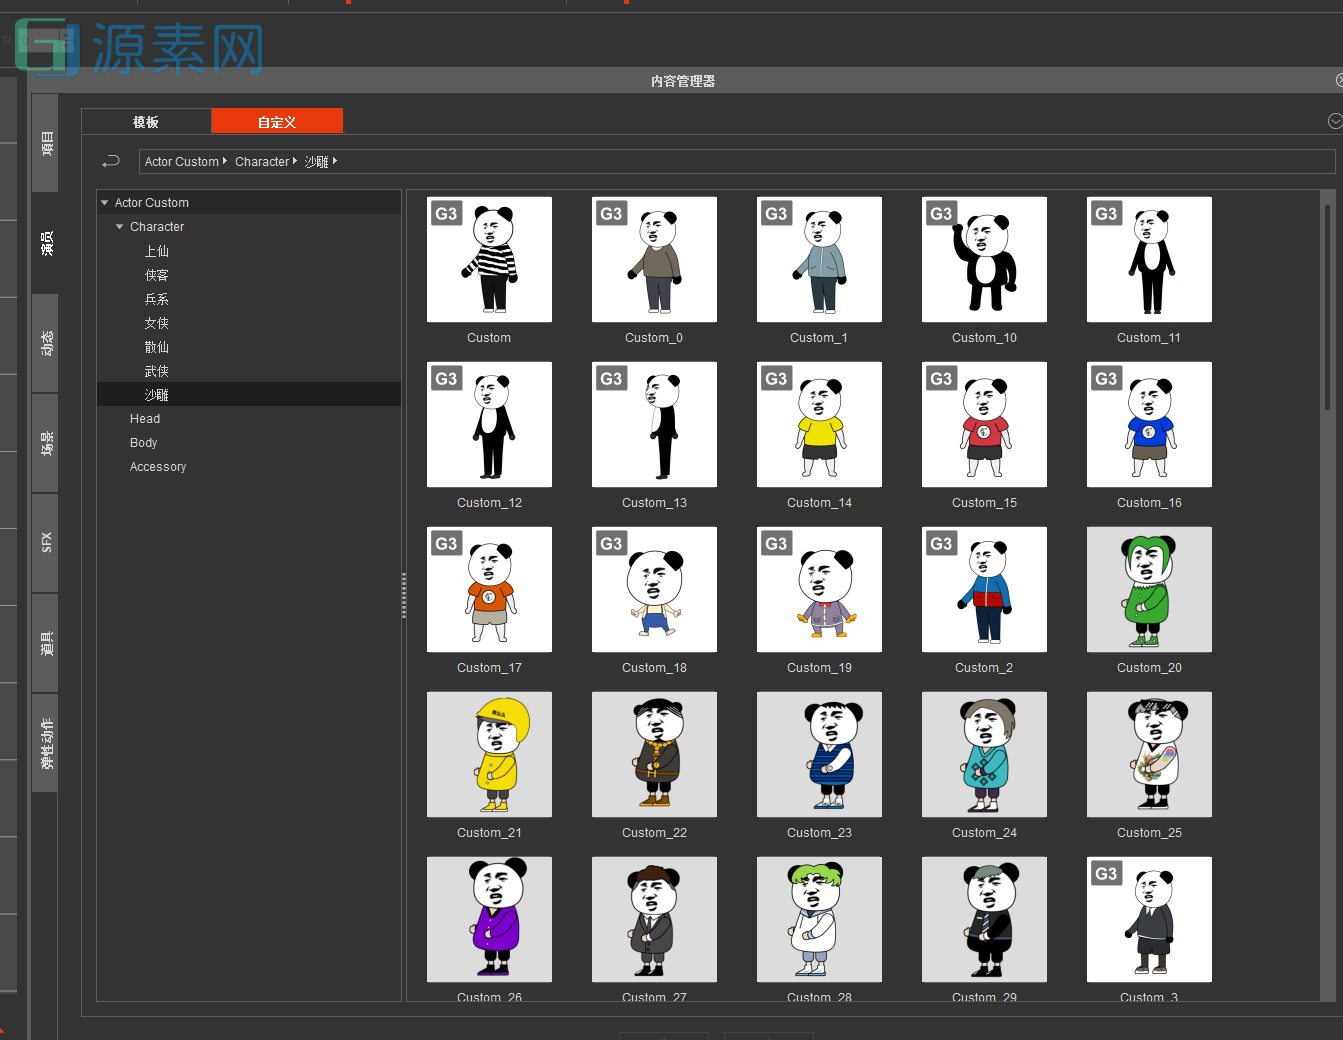
Task: Open the 动态 side tab
Action: pyautogui.click(x=46, y=343)
